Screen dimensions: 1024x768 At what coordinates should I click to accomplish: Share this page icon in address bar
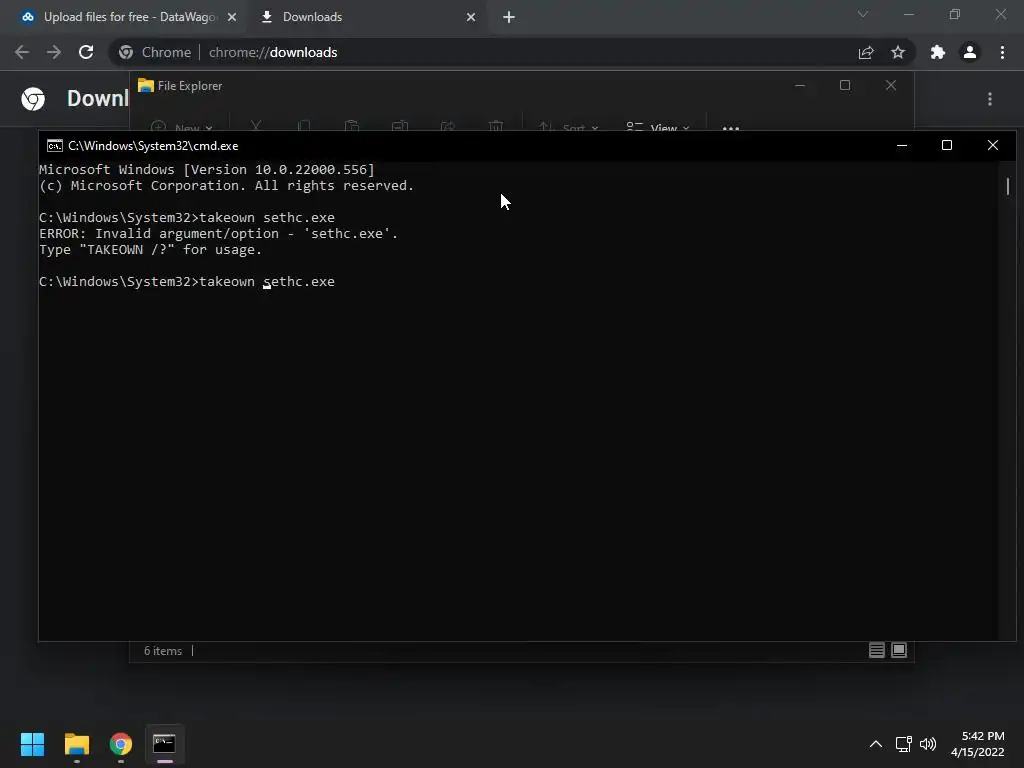coord(866,52)
